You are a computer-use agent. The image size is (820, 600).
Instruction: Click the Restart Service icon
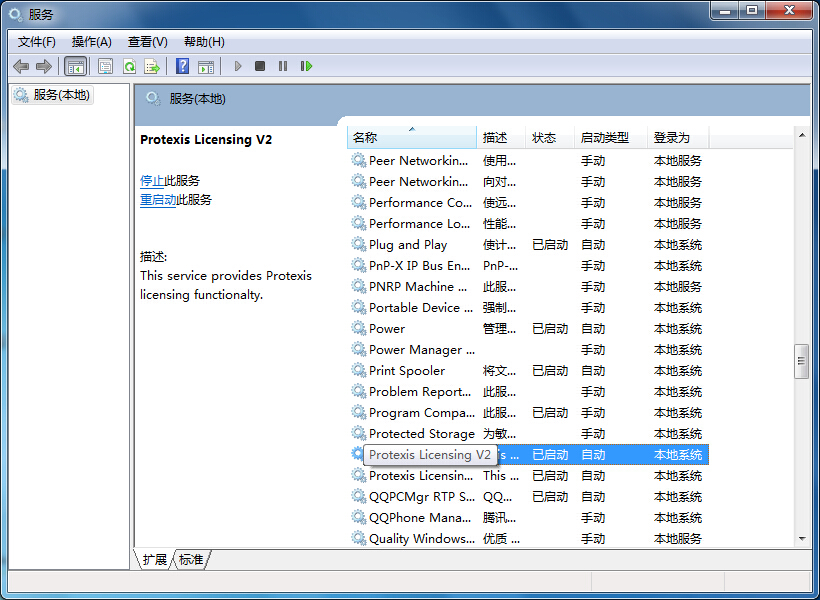[x=306, y=66]
